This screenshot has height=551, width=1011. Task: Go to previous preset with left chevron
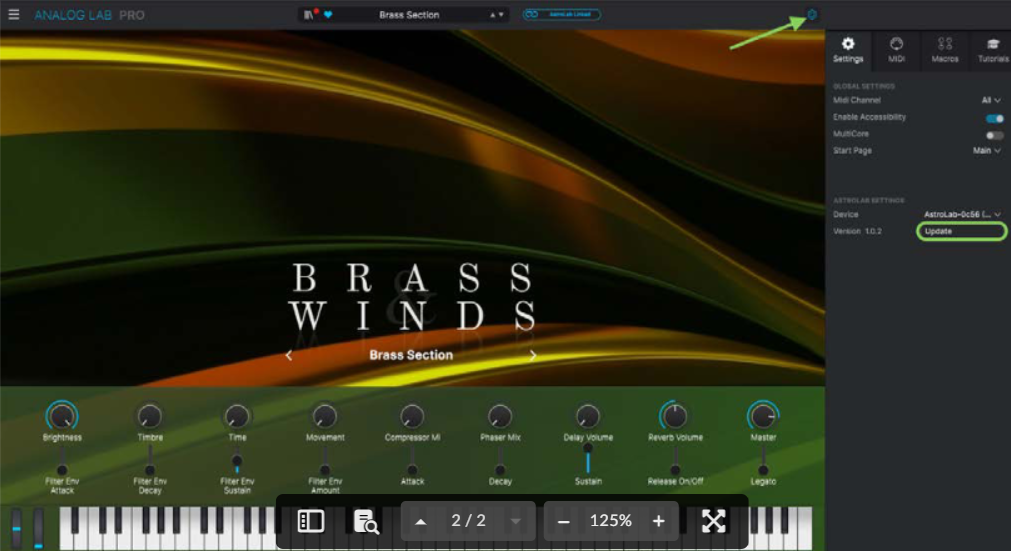[289, 355]
